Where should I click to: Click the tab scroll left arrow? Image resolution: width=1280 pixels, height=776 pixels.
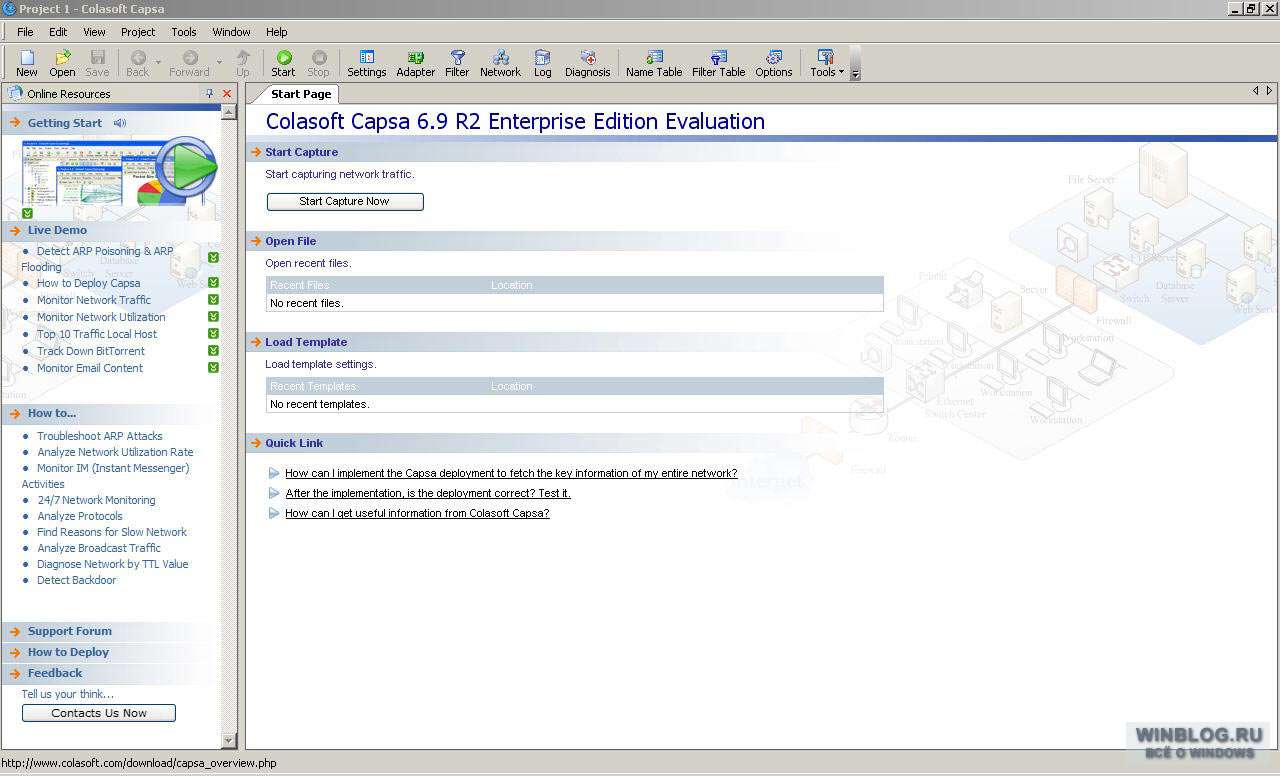coord(1256,91)
